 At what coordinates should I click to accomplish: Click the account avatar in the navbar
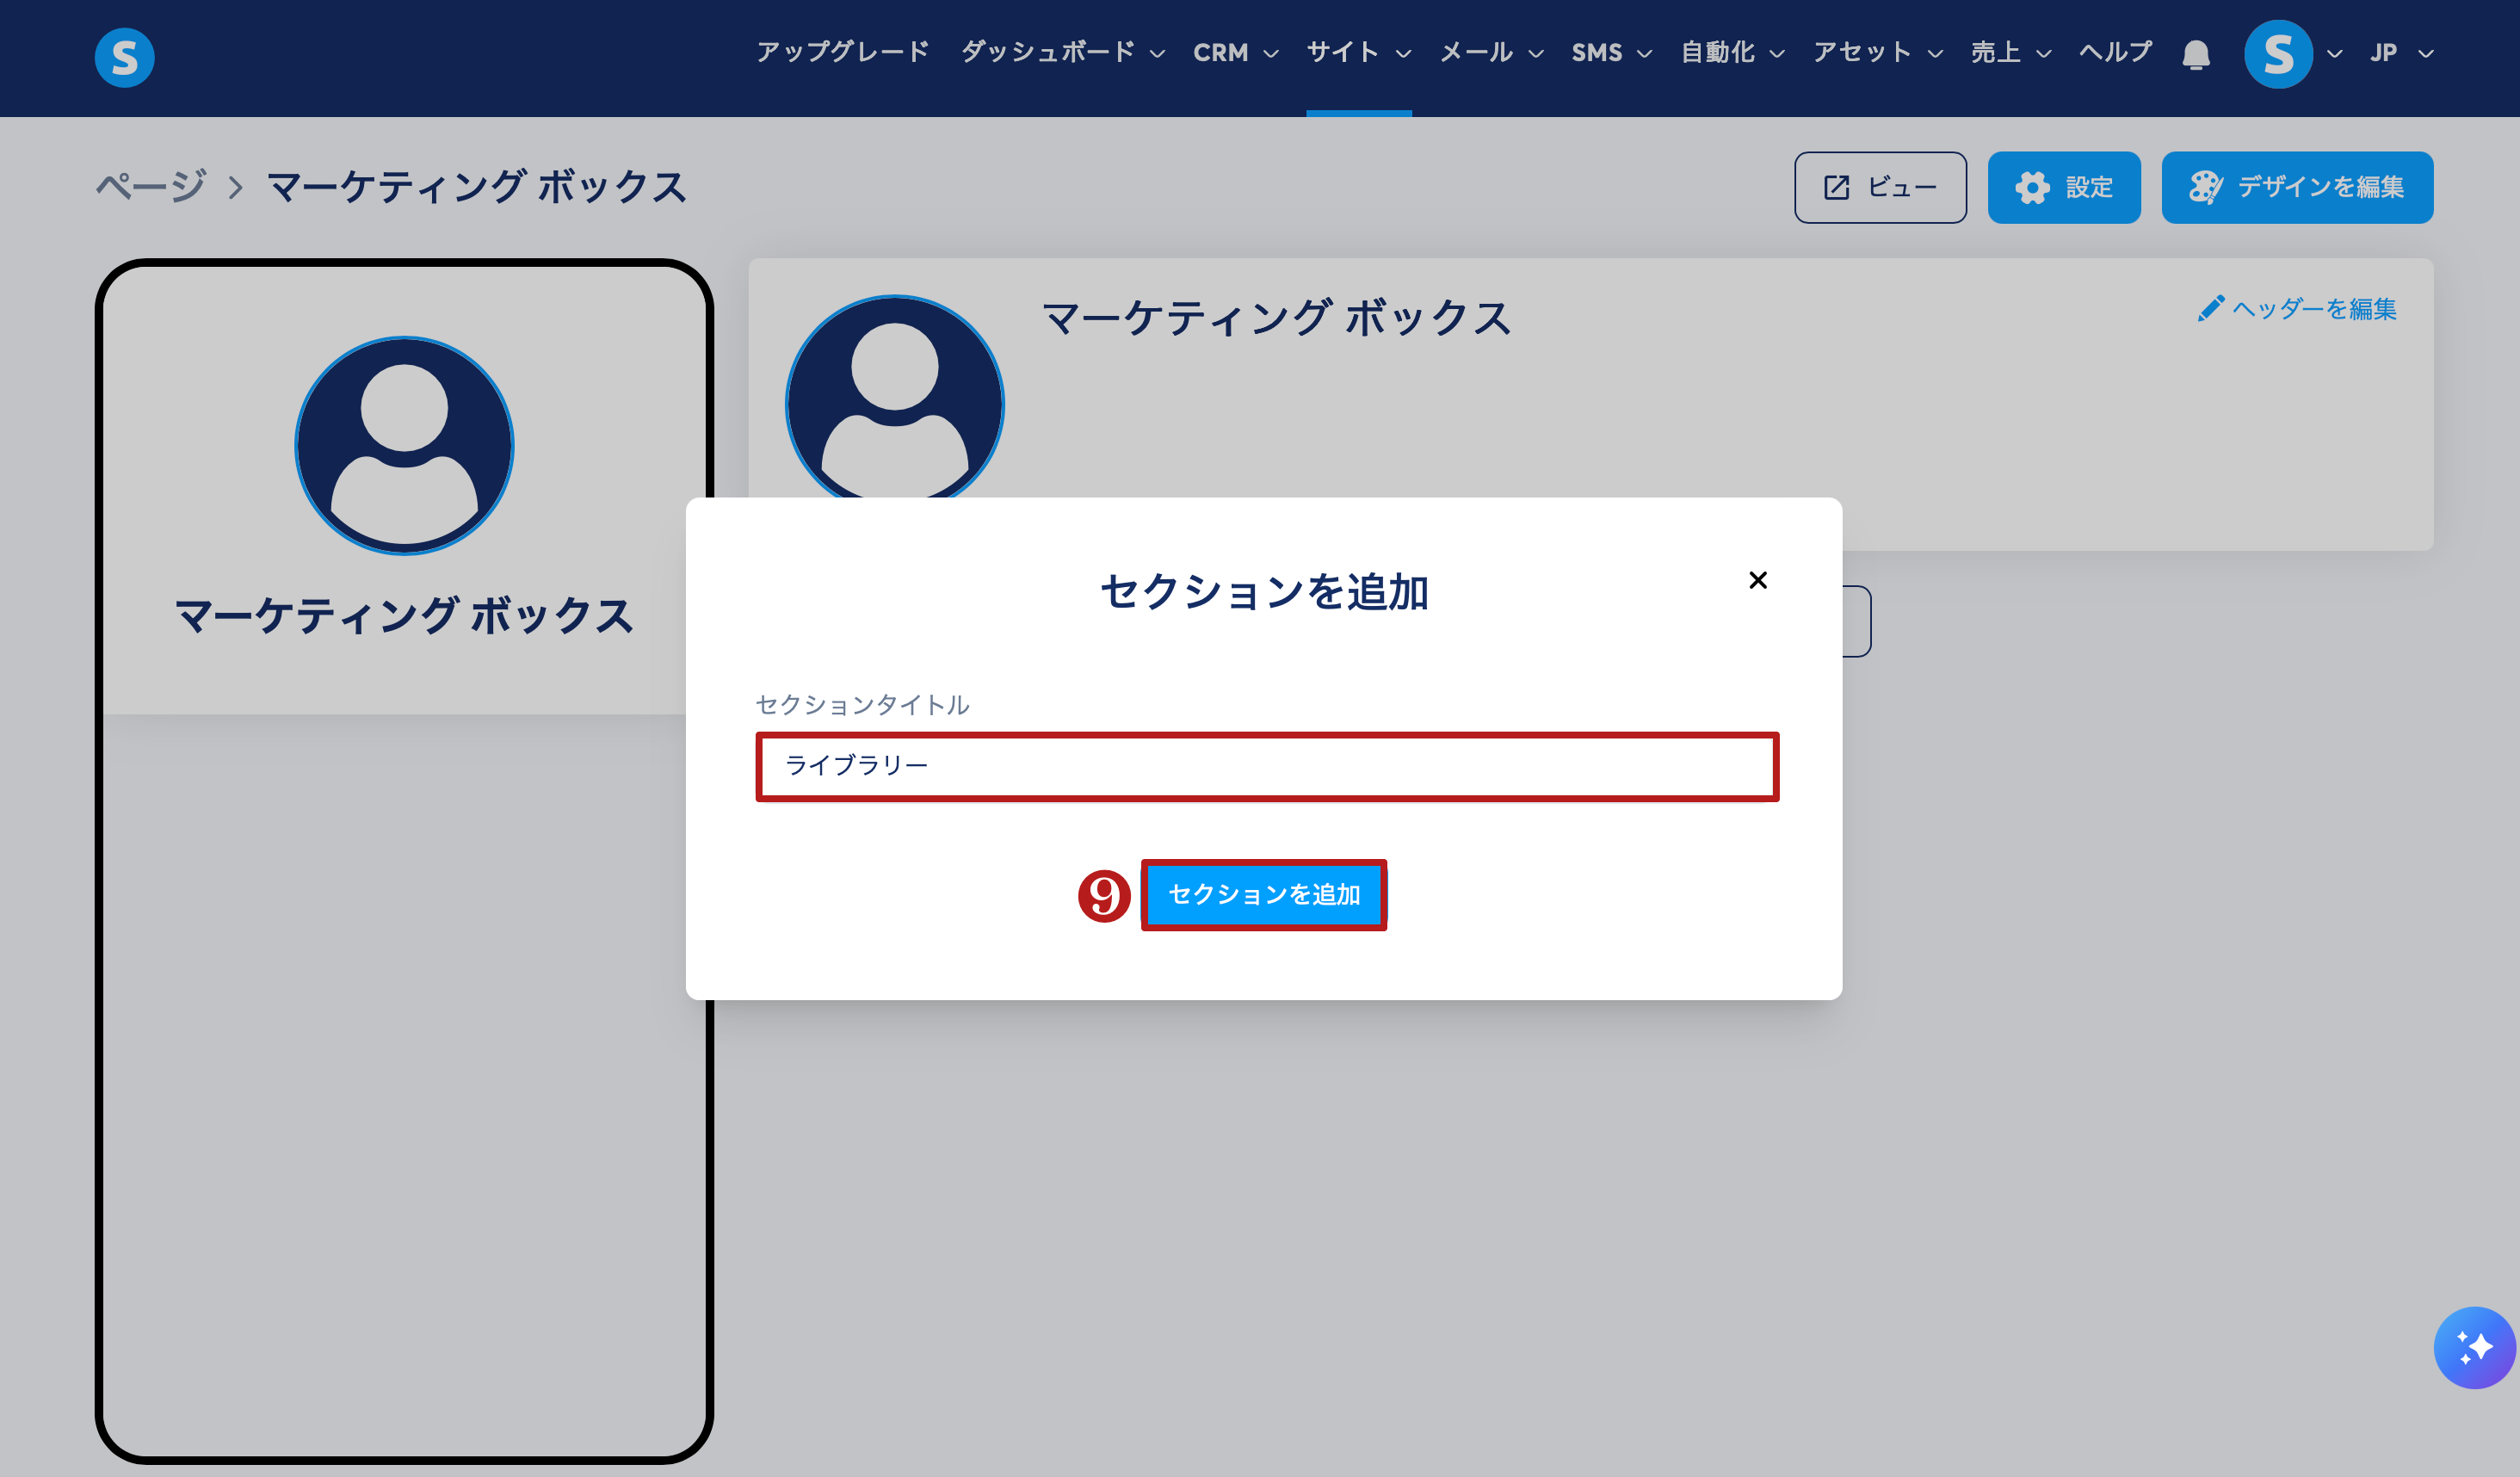2277,54
